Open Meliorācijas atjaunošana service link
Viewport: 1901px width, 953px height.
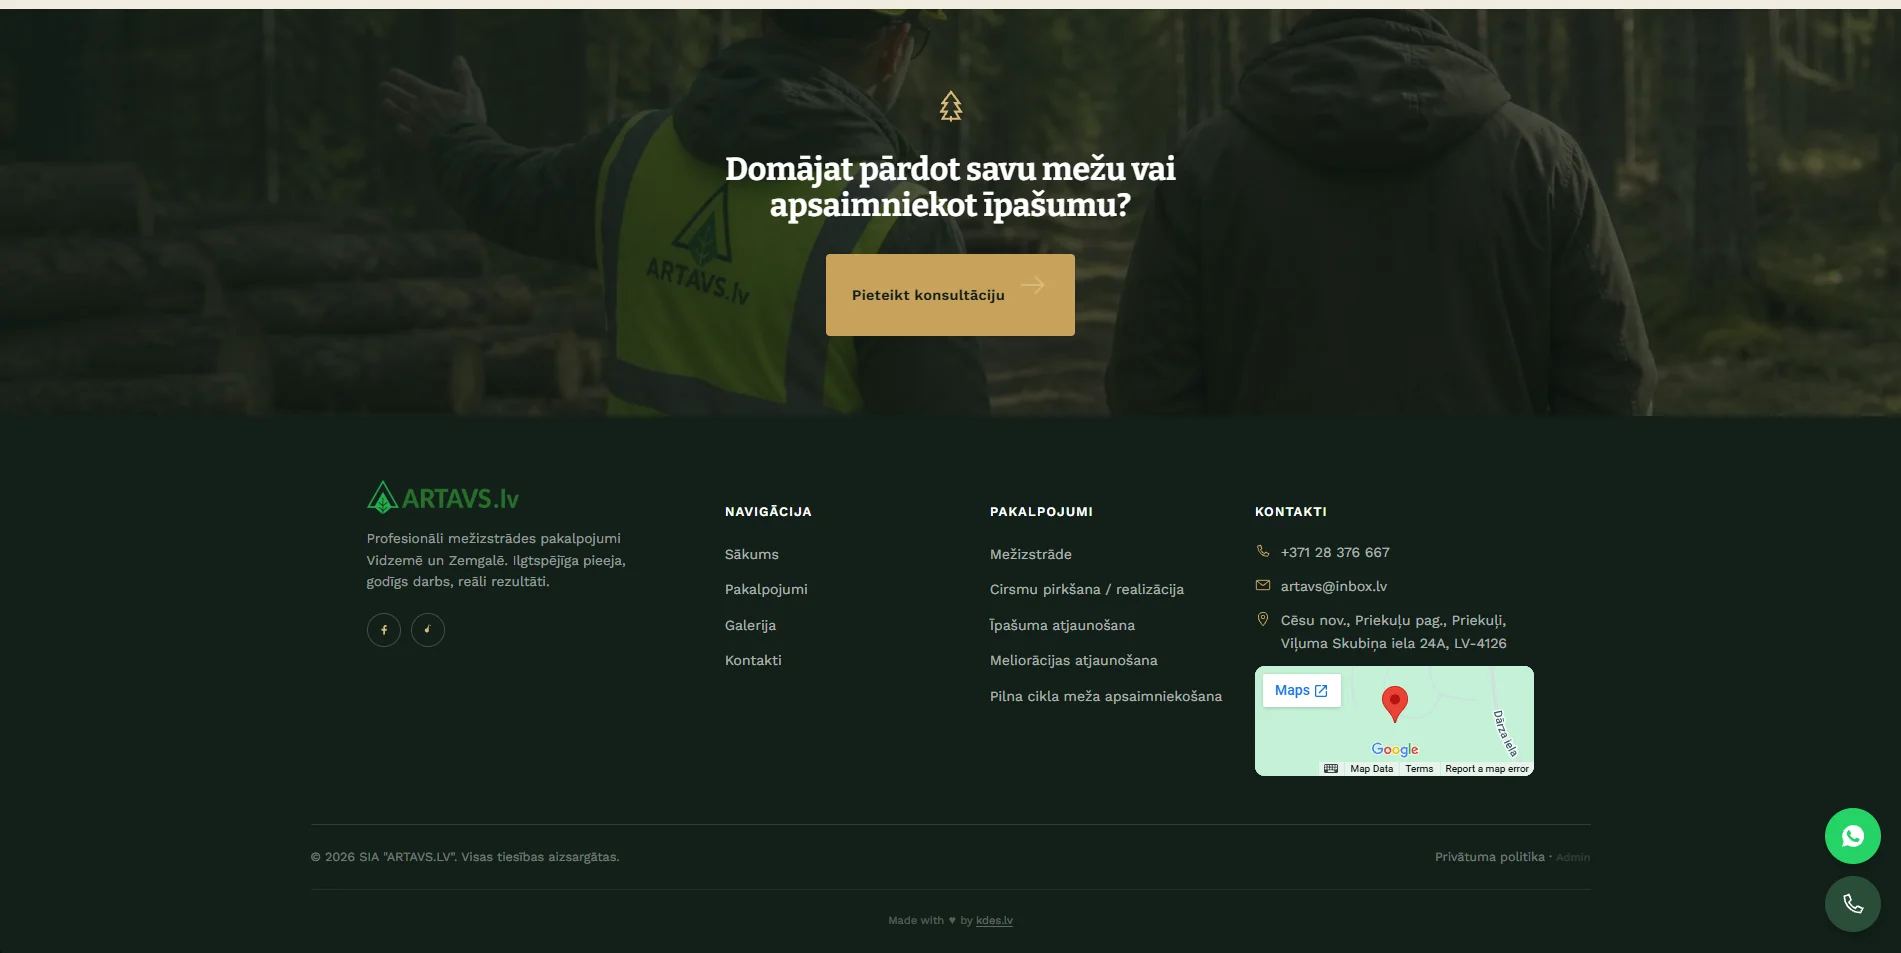click(1074, 660)
